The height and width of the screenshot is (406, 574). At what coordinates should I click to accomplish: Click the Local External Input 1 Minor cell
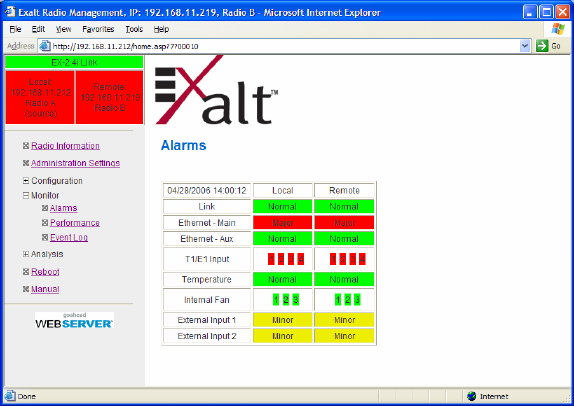pos(282,320)
